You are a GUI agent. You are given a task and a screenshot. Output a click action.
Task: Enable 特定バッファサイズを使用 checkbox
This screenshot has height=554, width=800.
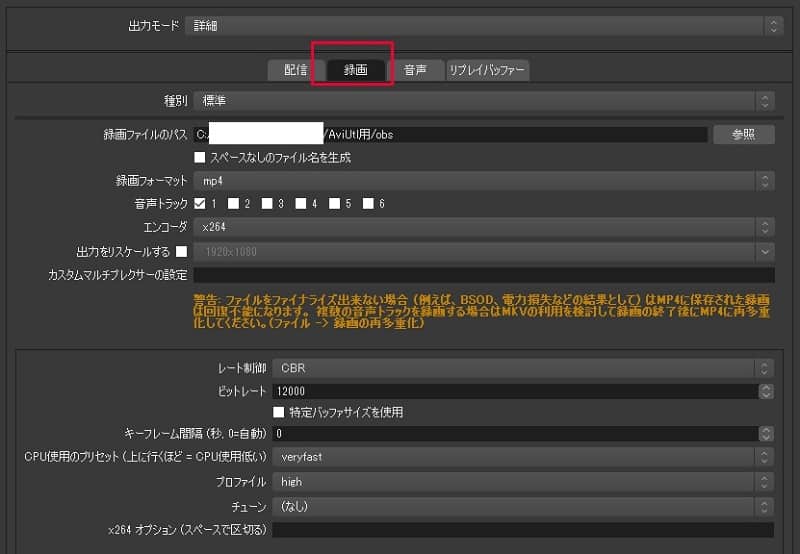[279, 412]
